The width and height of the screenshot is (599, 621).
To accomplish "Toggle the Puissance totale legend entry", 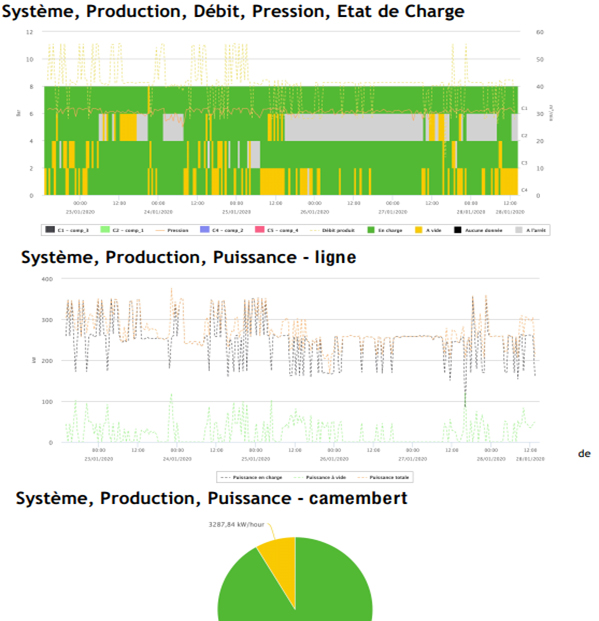I will pyautogui.click(x=383, y=478).
